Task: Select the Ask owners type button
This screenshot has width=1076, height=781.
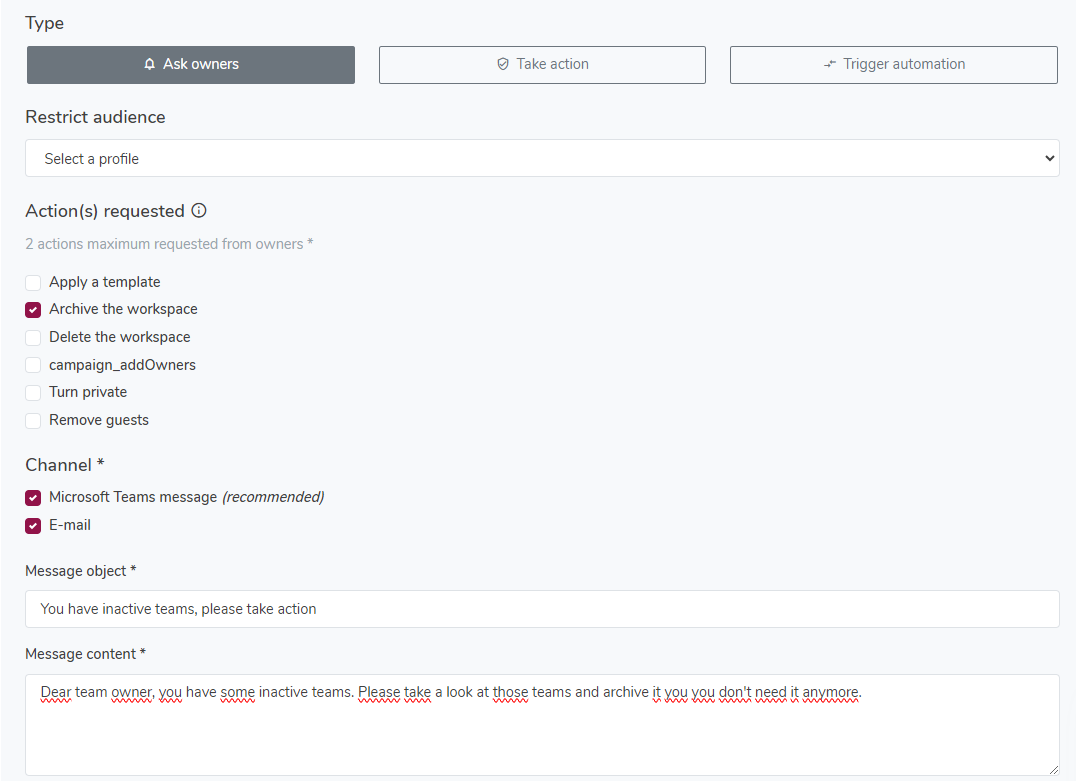Action: (x=190, y=64)
